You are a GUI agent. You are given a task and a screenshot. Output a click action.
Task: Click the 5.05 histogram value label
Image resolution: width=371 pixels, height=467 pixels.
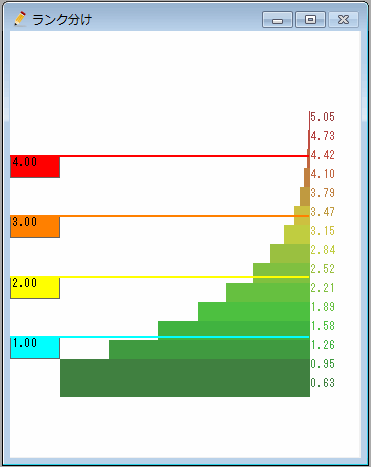[322, 117]
